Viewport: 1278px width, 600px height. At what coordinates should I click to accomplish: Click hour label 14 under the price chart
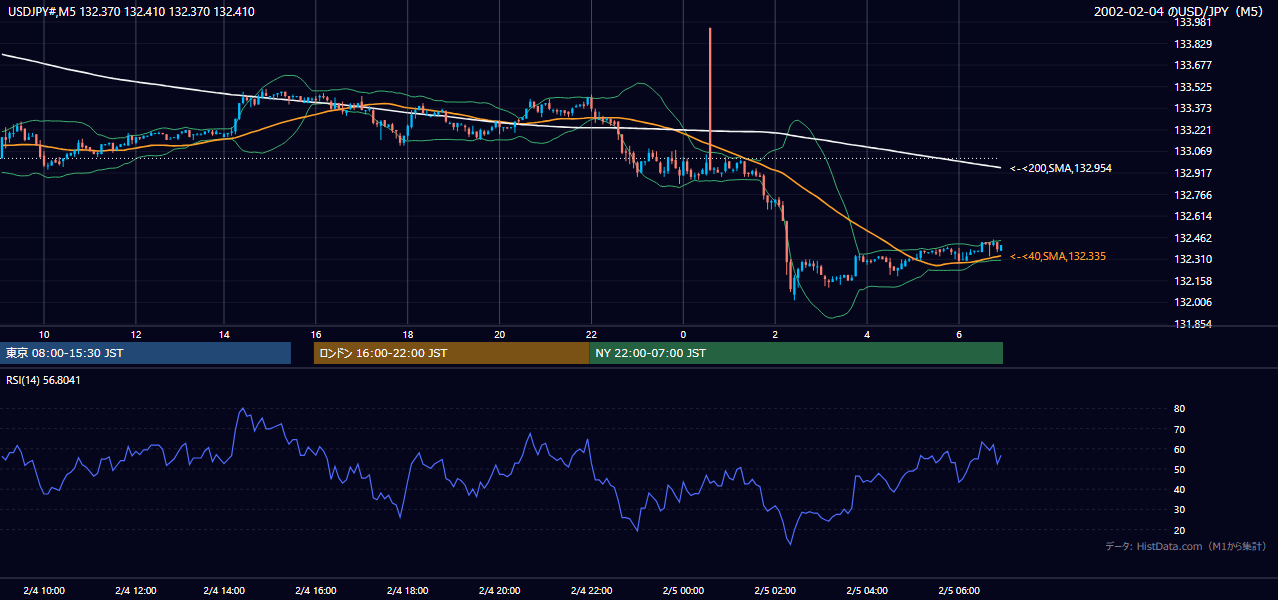coord(224,334)
